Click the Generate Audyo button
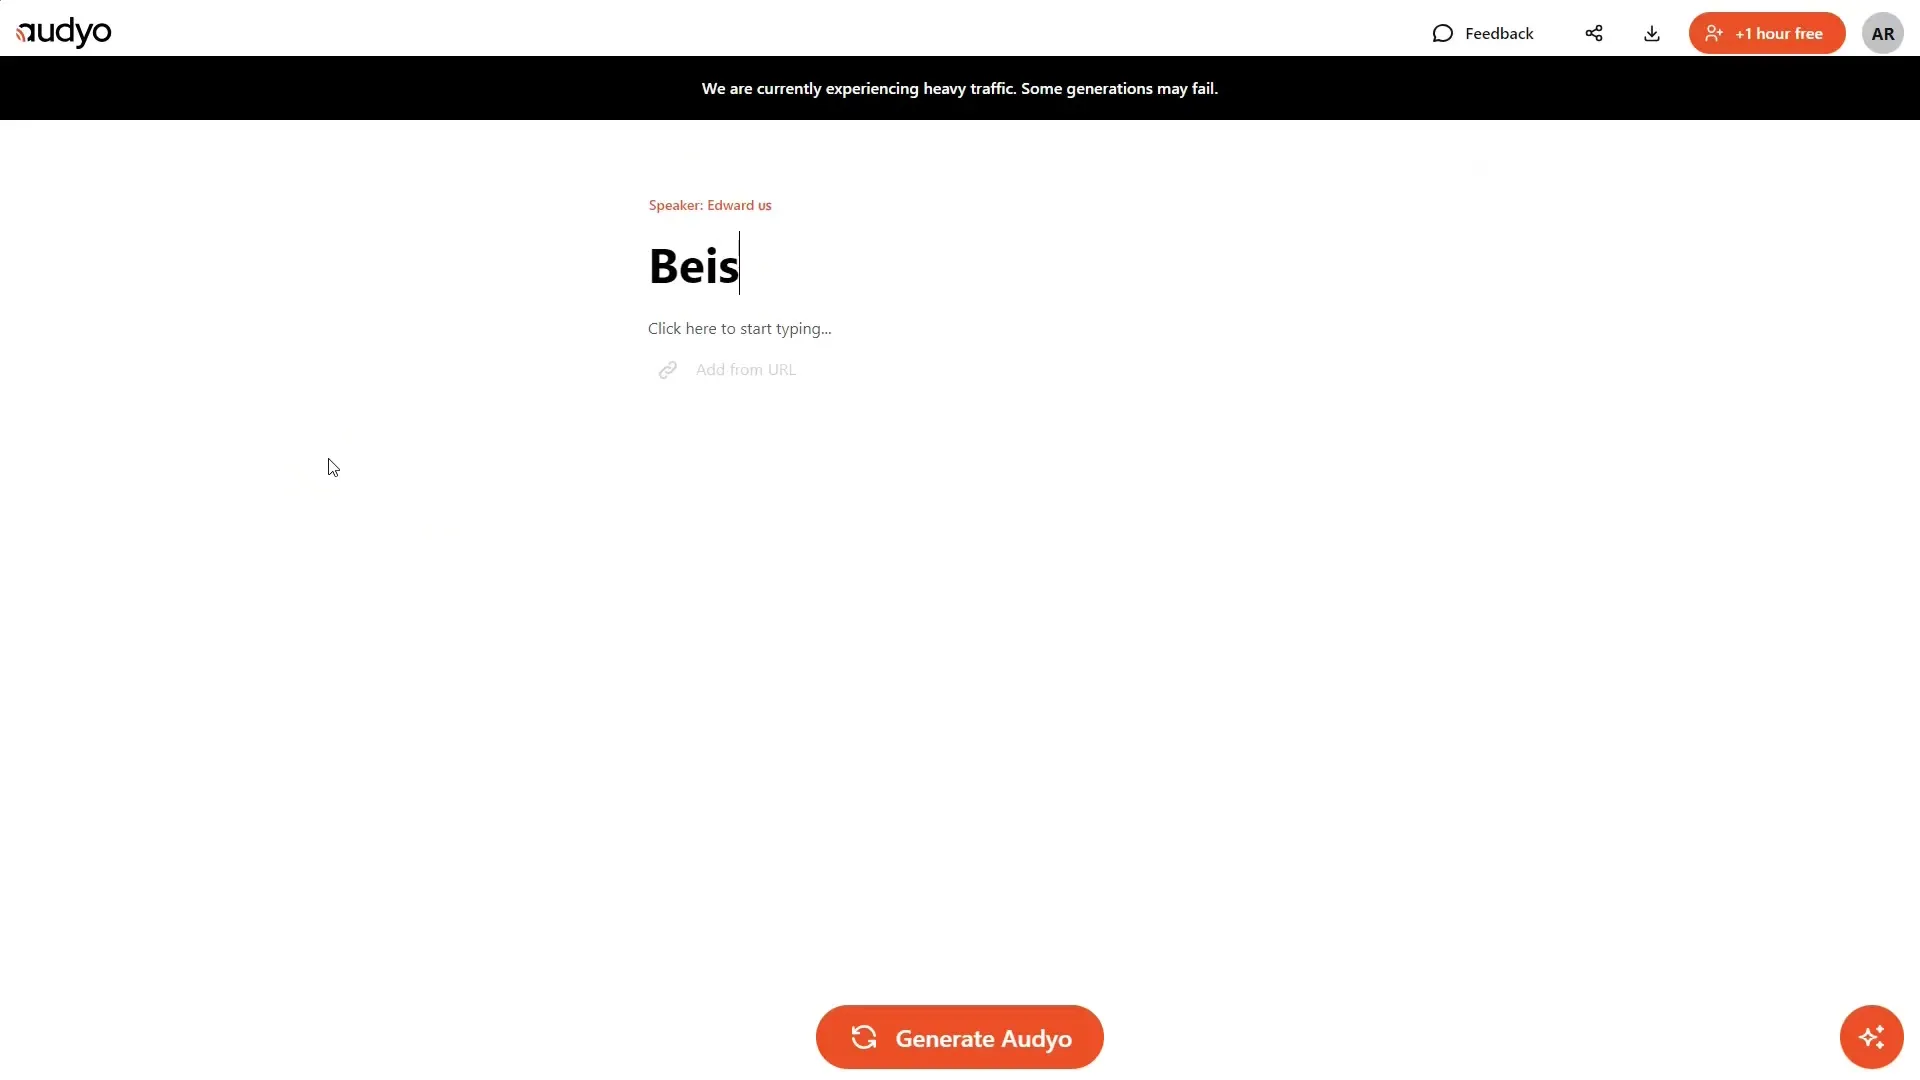1920x1080 pixels. click(960, 1038)
